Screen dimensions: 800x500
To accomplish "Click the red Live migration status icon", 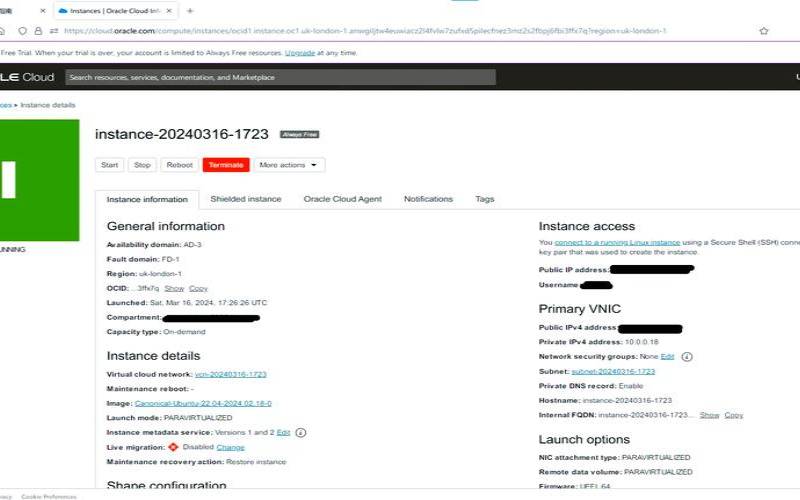I will [173, 447].
